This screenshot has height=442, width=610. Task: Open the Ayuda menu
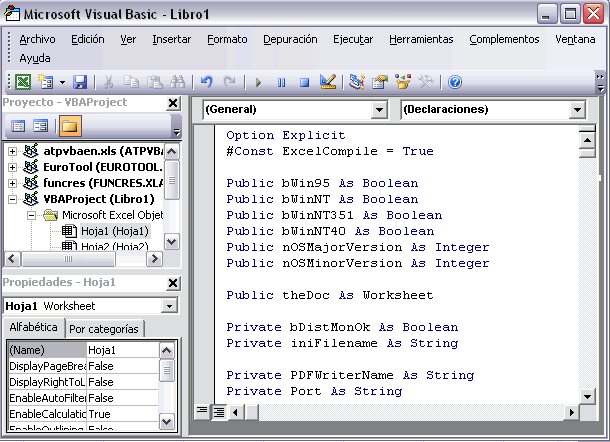coord(35,58)
